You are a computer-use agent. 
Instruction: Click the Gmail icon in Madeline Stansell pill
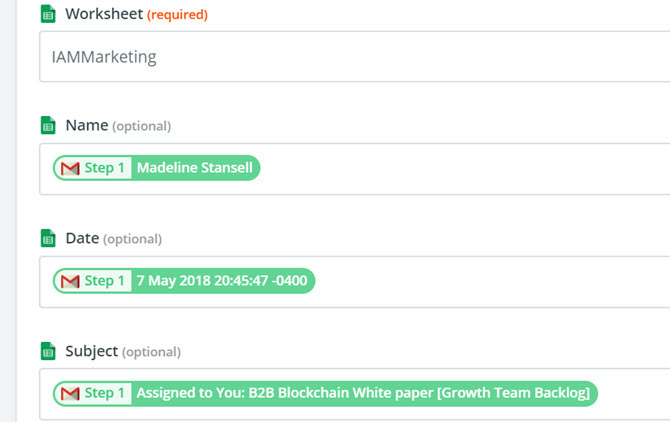pos(70,168)
